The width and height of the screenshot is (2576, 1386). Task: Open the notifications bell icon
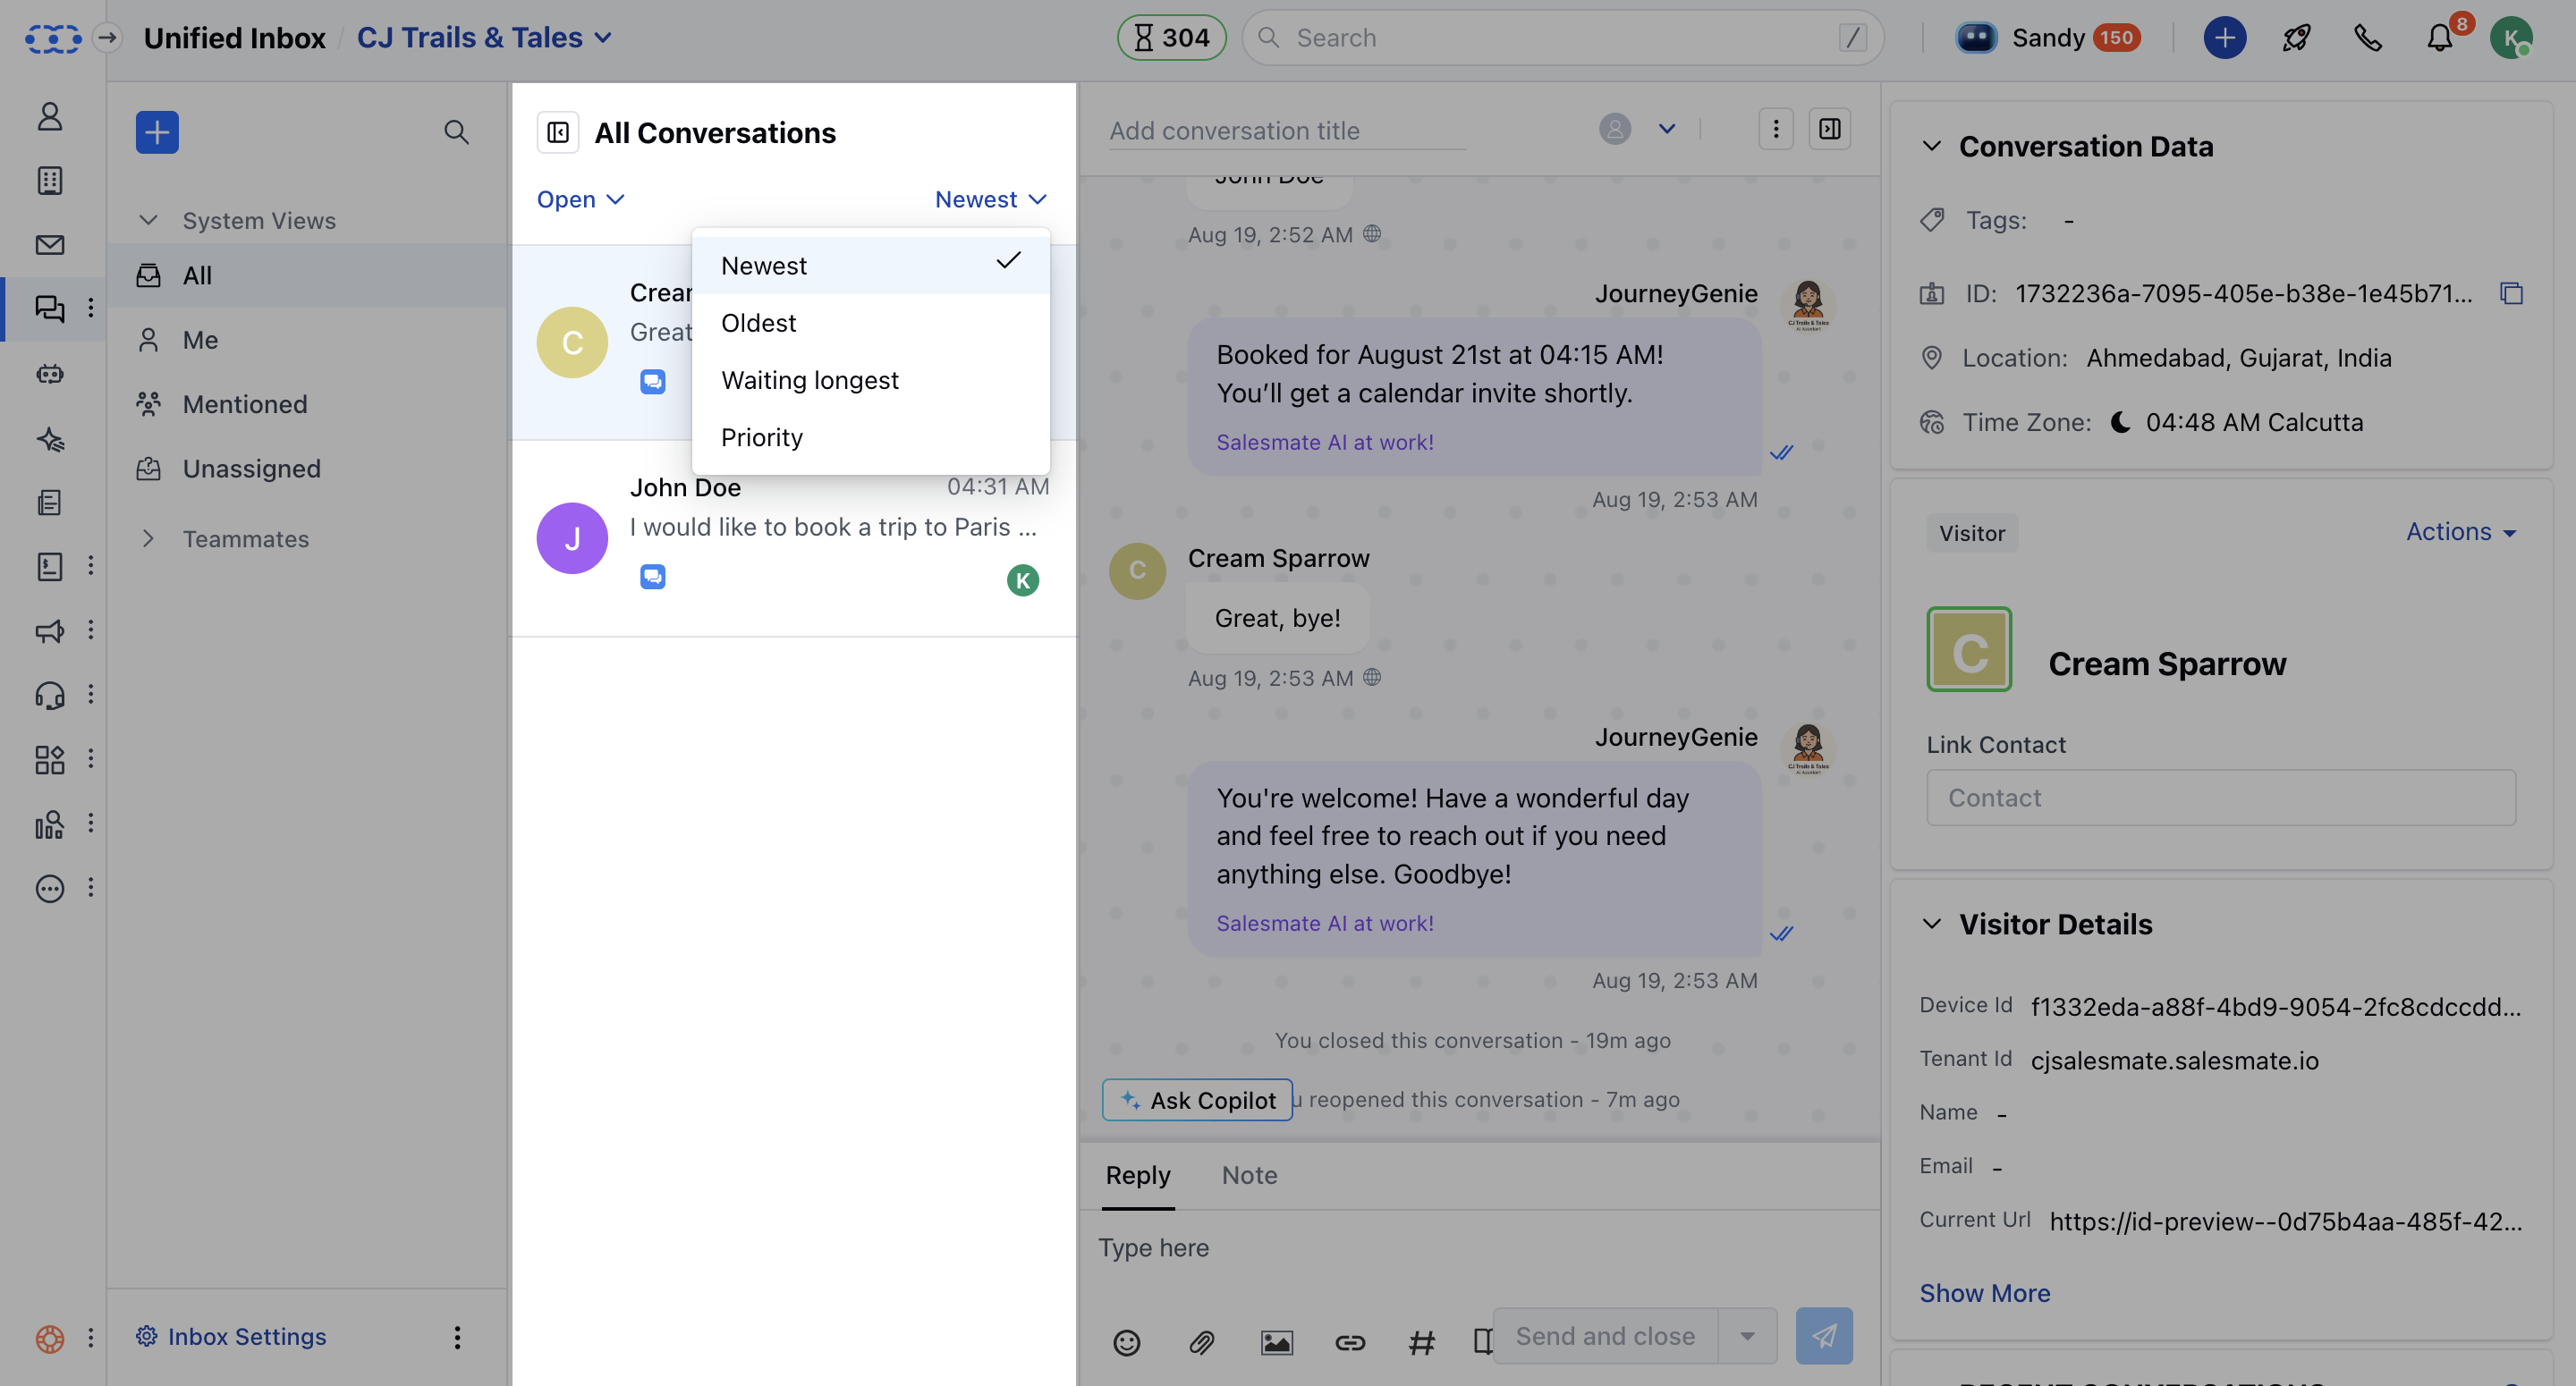tap(2439, 38)
